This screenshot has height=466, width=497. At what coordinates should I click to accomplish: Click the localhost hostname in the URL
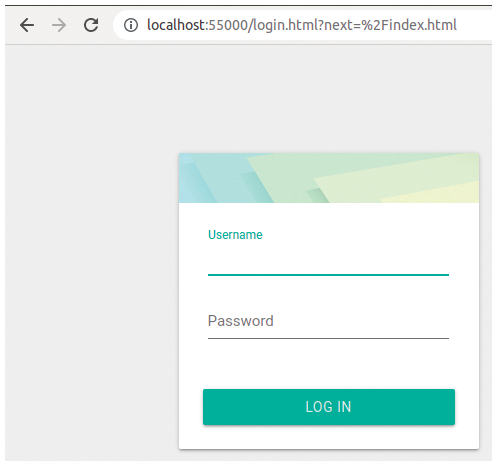[176, 25]
